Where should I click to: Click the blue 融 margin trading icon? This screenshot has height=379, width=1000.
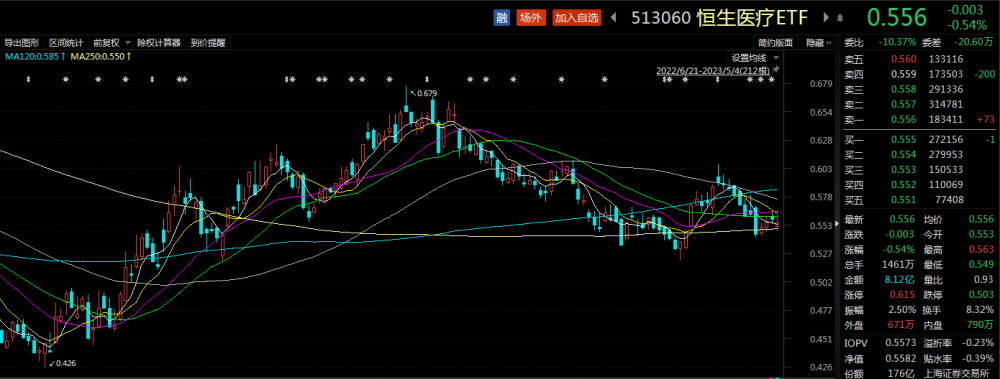(x=503, y=18)
